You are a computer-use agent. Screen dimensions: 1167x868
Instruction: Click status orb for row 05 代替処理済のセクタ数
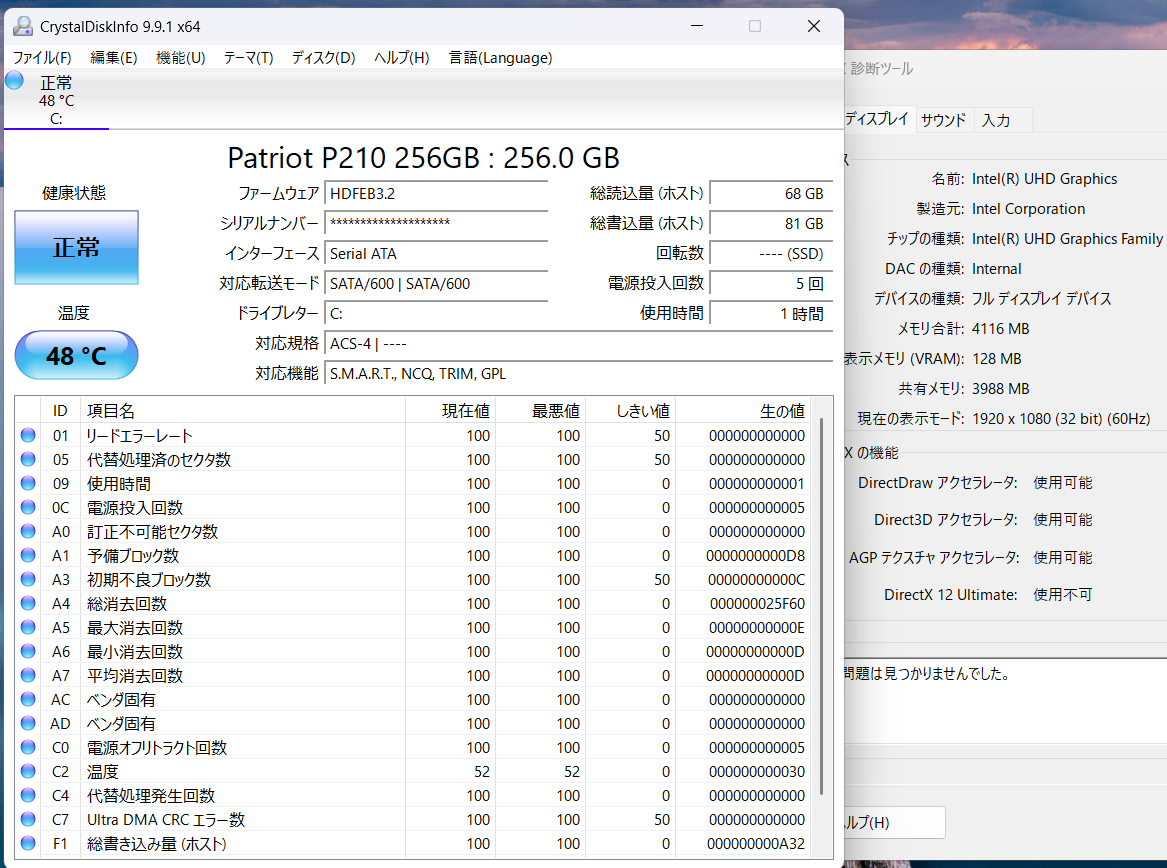click(28, 459)
